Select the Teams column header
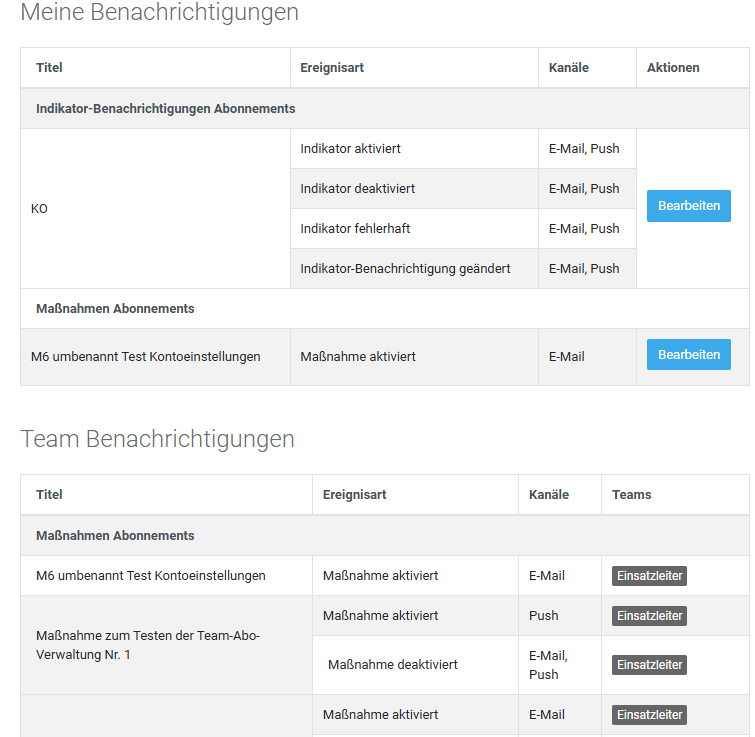755x737 pixels. click(631, 495)
